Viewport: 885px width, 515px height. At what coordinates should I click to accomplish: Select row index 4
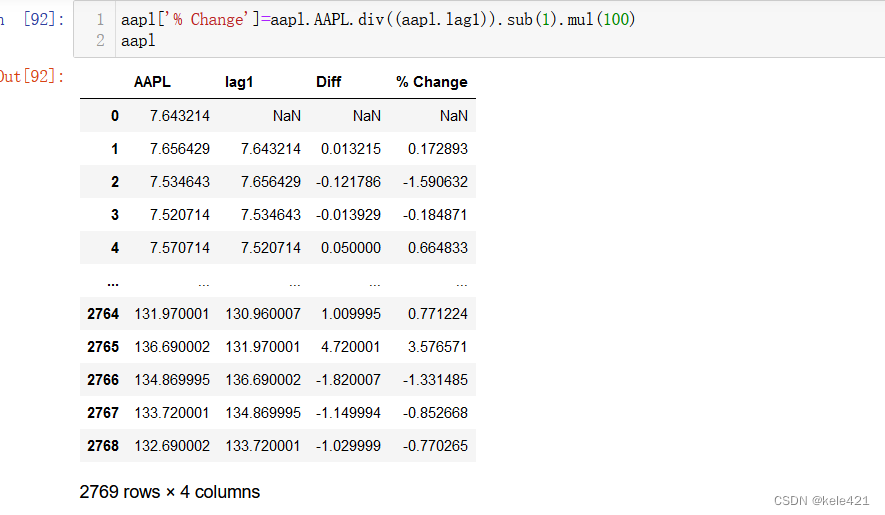115,248
